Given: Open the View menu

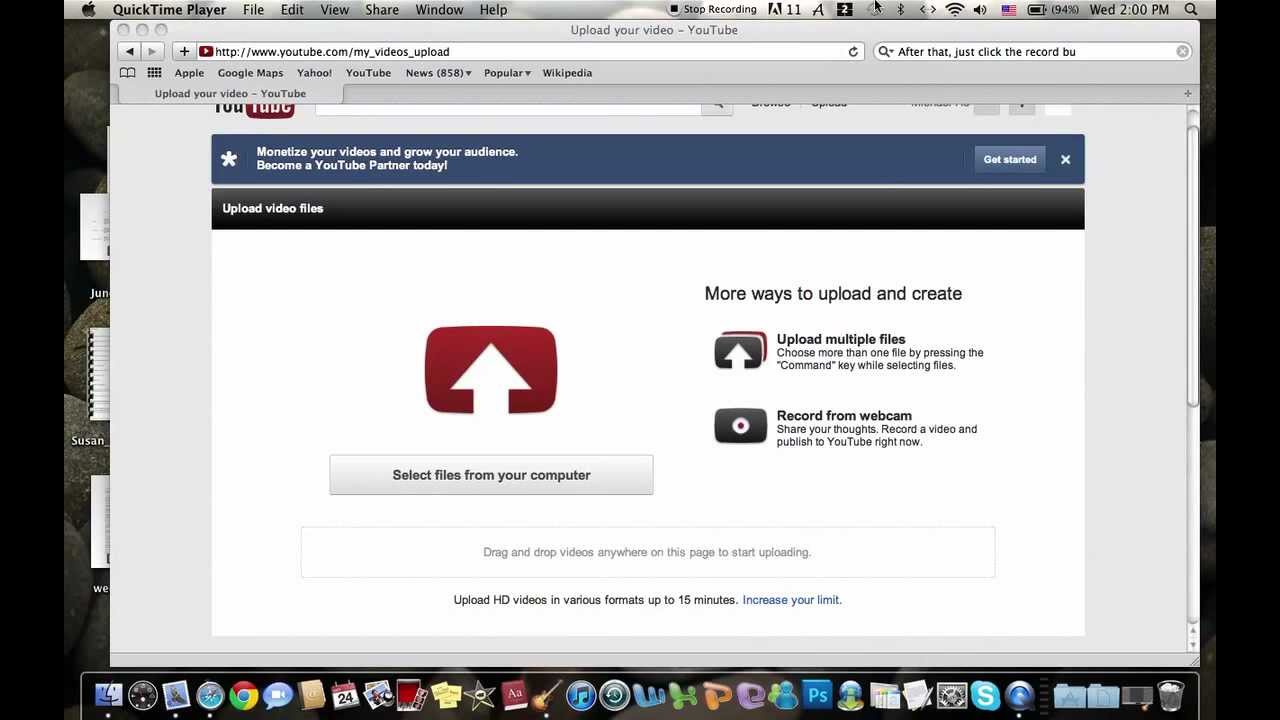Looking at the screenshot, I should 334,10.
